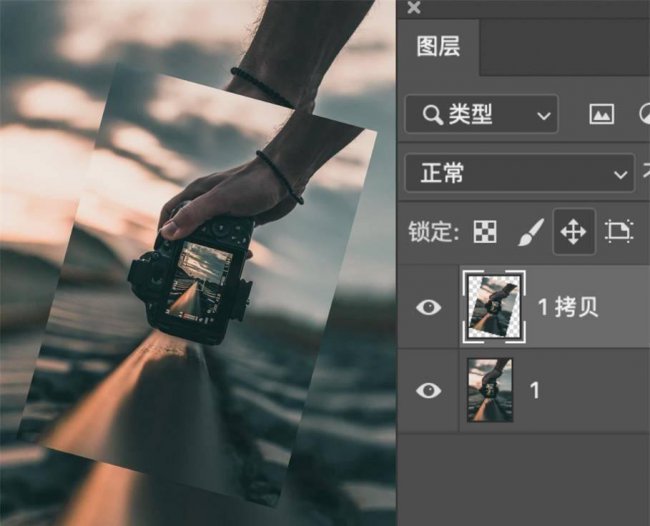The width and height of the screenshot is (650, 526).
Task: Close the Layers panel with the X
Action: (x=414, y=7)
